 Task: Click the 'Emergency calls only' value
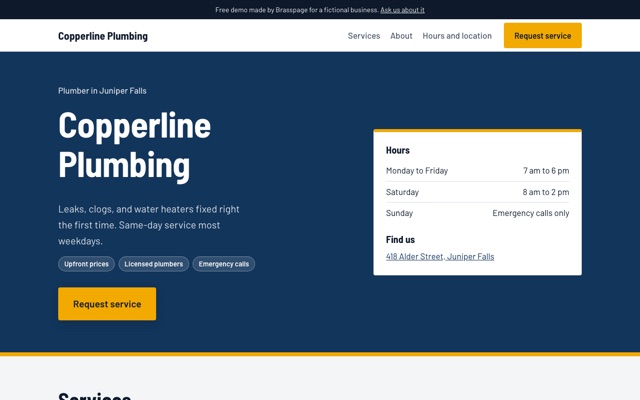coord(531,213)
